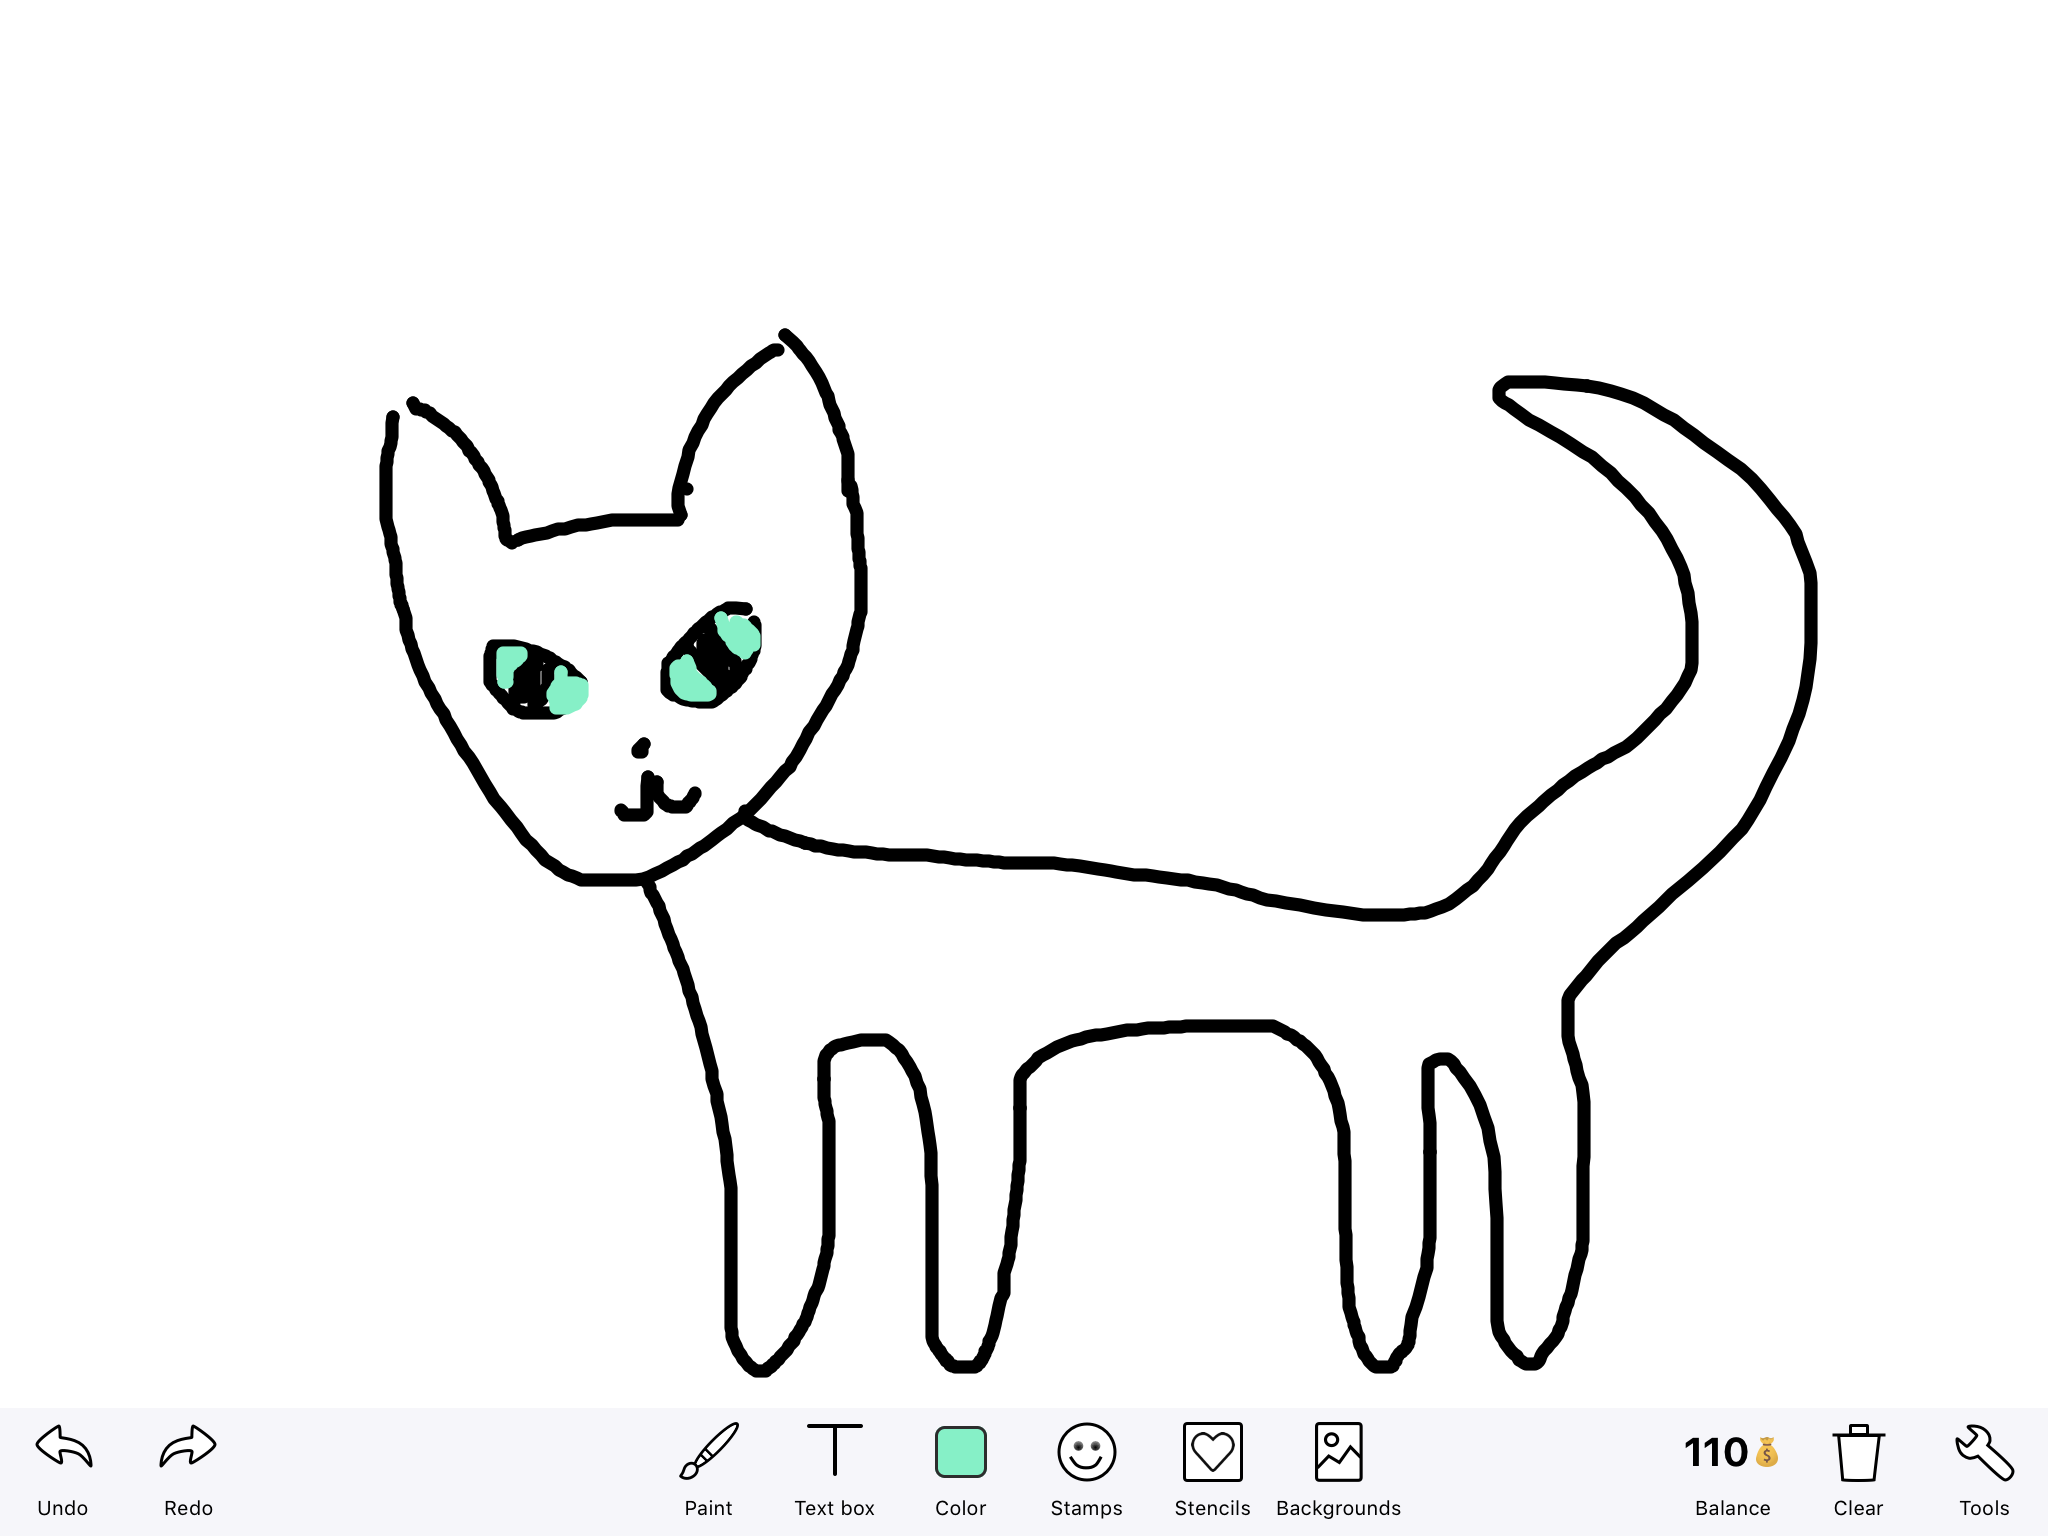Screen dimensions: 2048x1536
Task: Click the Undo arrow icon
Action: coord(64,1447)
